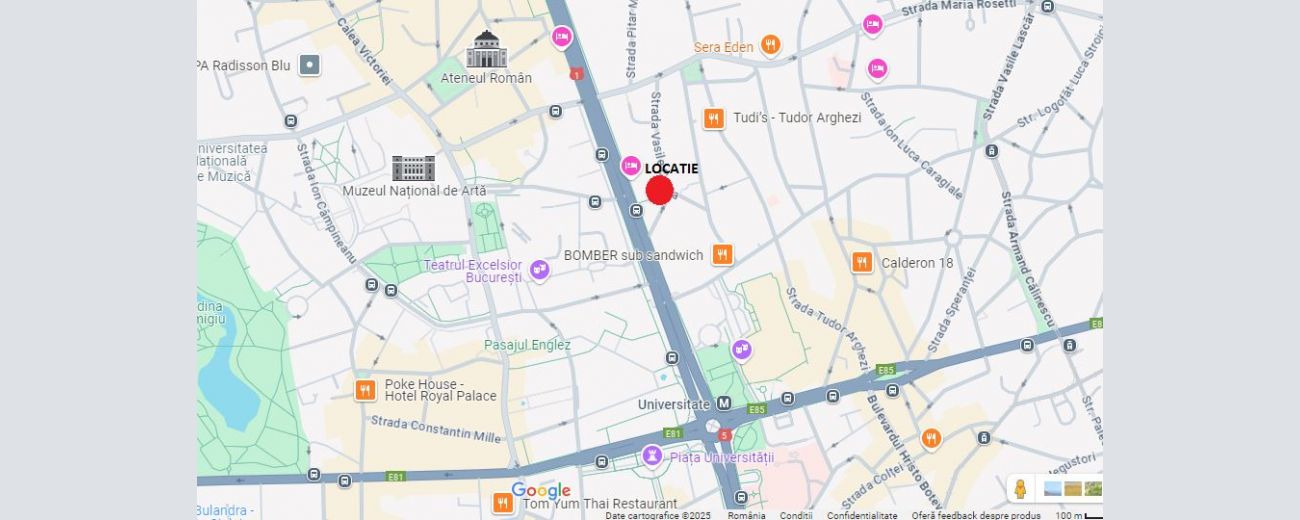
Task: Select the Calderon 18 restaurant icon
Action: (x=862, y=263)
